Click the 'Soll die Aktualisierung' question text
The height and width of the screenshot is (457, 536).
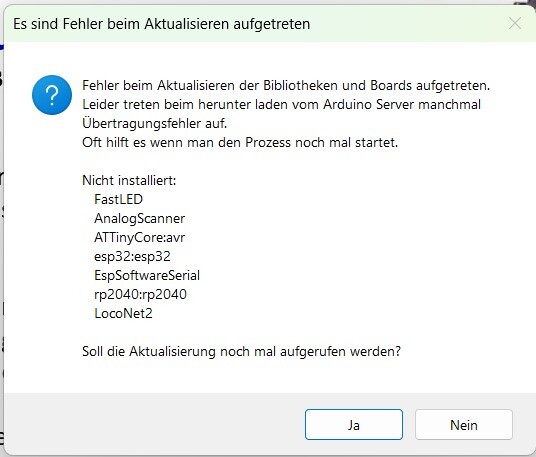click(241, 351)
